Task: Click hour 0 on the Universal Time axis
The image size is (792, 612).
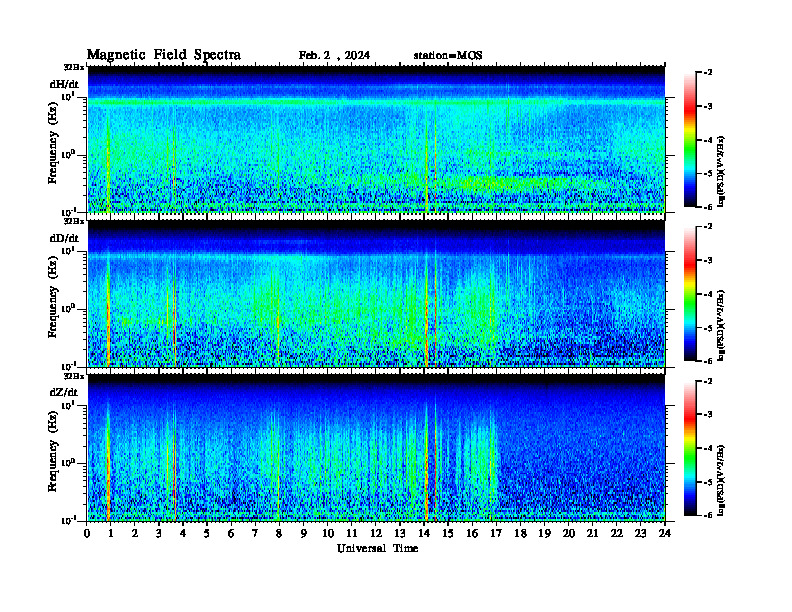Action: pyautogui.click(x=87, y=533)
